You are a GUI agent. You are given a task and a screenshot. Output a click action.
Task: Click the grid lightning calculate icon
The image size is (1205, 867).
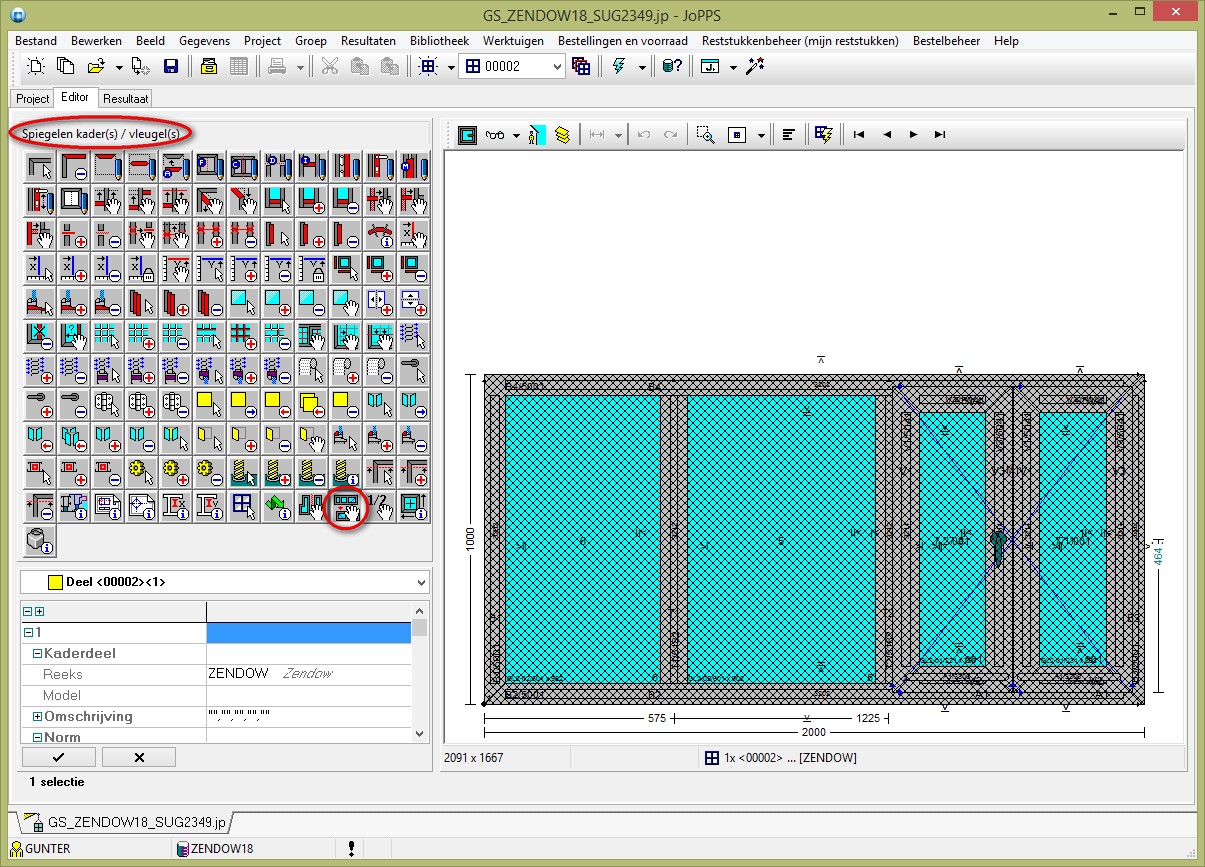click(x=824, y=134)
